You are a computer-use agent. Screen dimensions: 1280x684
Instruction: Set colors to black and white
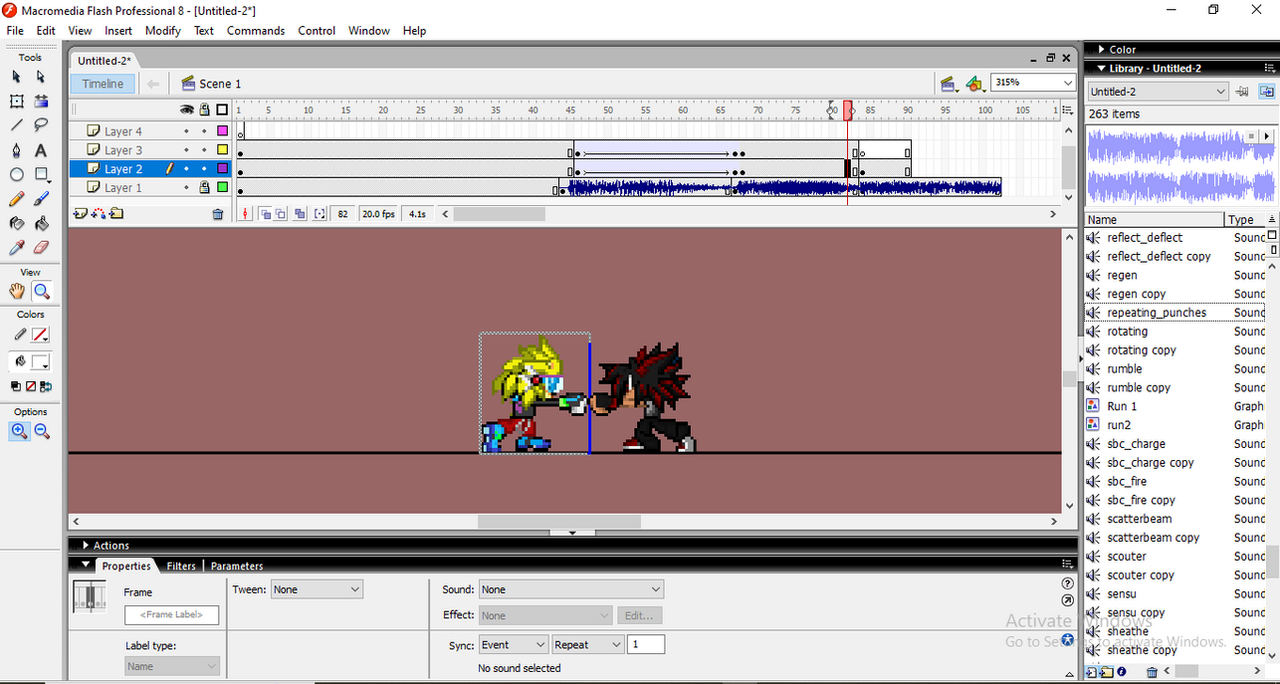pos(16,387)
